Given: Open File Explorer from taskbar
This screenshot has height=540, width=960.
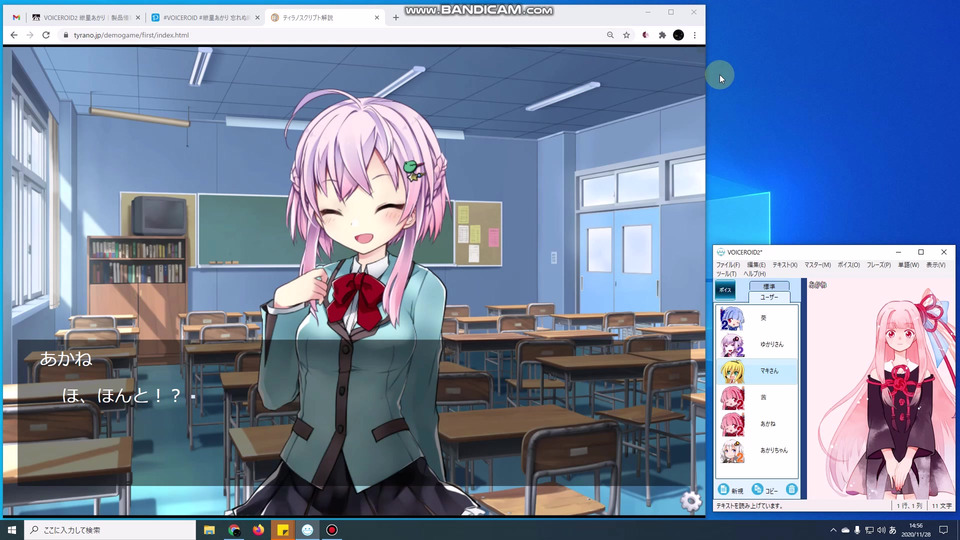Looking at the screenshot, I should pos(209,530).
